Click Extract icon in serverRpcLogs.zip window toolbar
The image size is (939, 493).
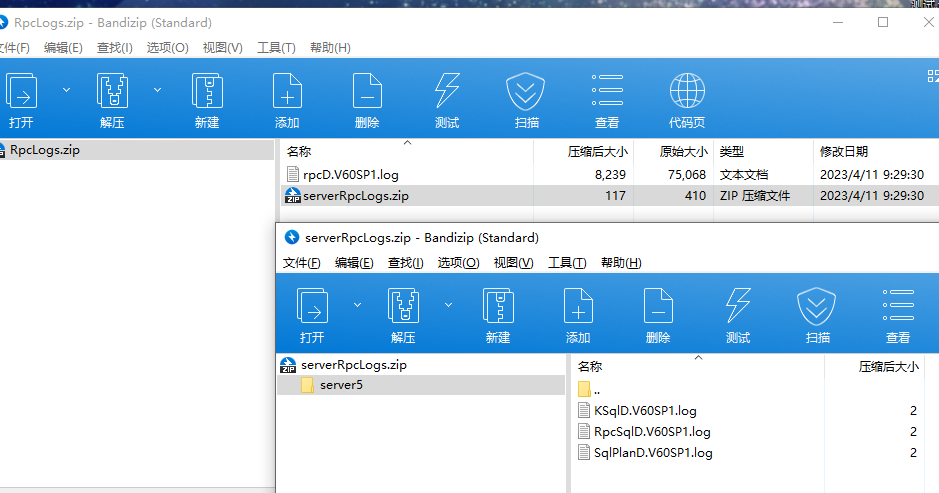[x=403, y=306]
